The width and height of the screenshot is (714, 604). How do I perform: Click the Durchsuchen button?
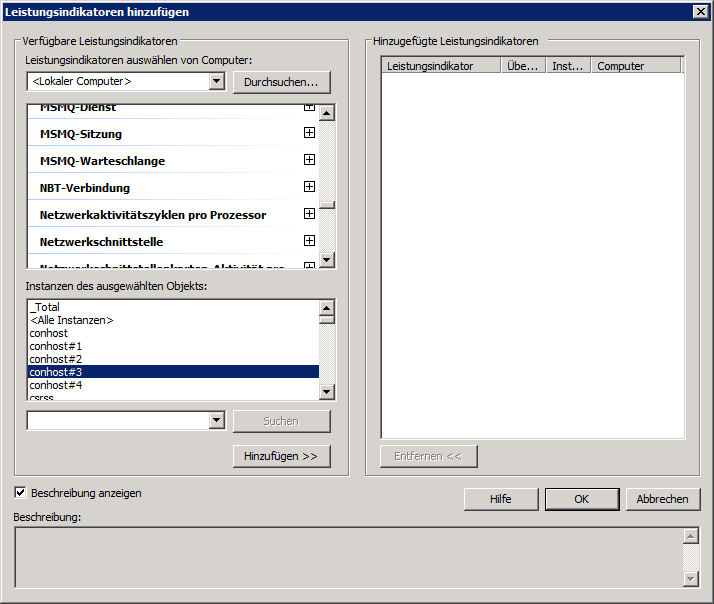[281, 82]
